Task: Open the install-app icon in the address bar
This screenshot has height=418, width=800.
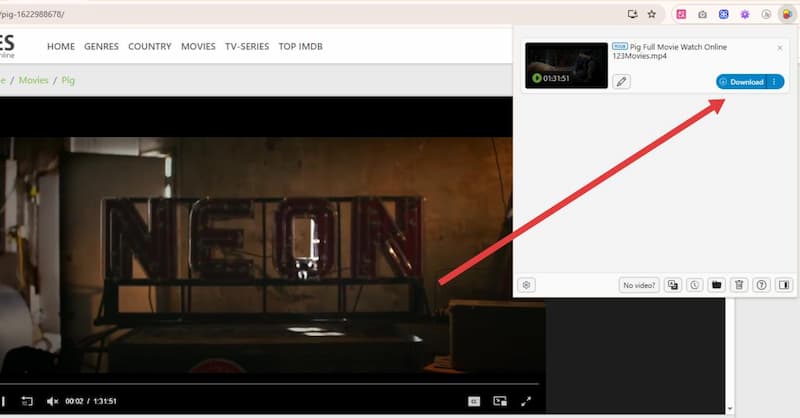Action: coord(632,14)
